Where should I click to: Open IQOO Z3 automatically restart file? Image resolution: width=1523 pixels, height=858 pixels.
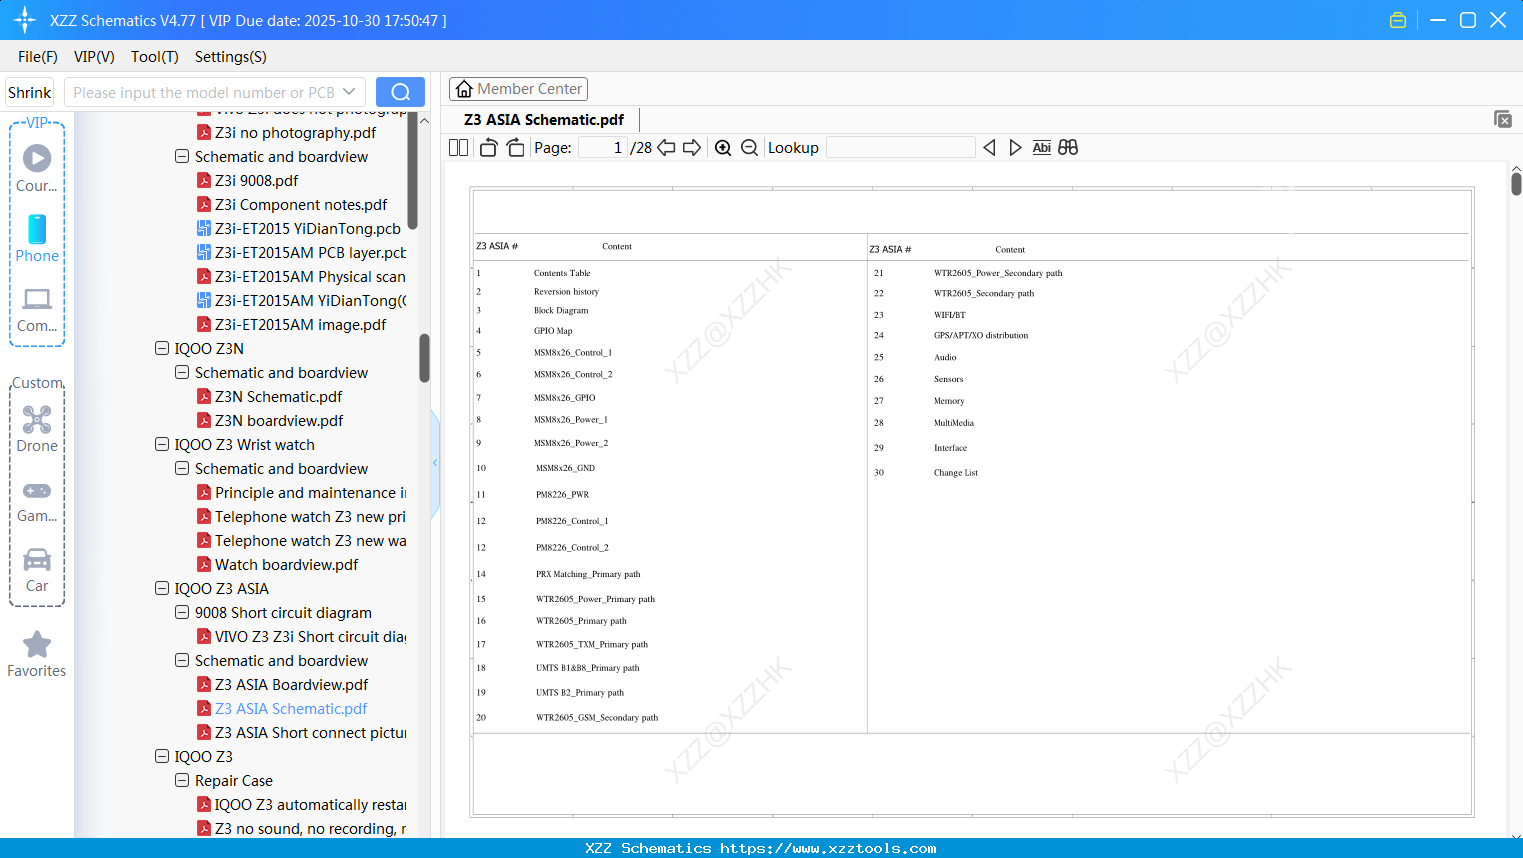point(301,805)
